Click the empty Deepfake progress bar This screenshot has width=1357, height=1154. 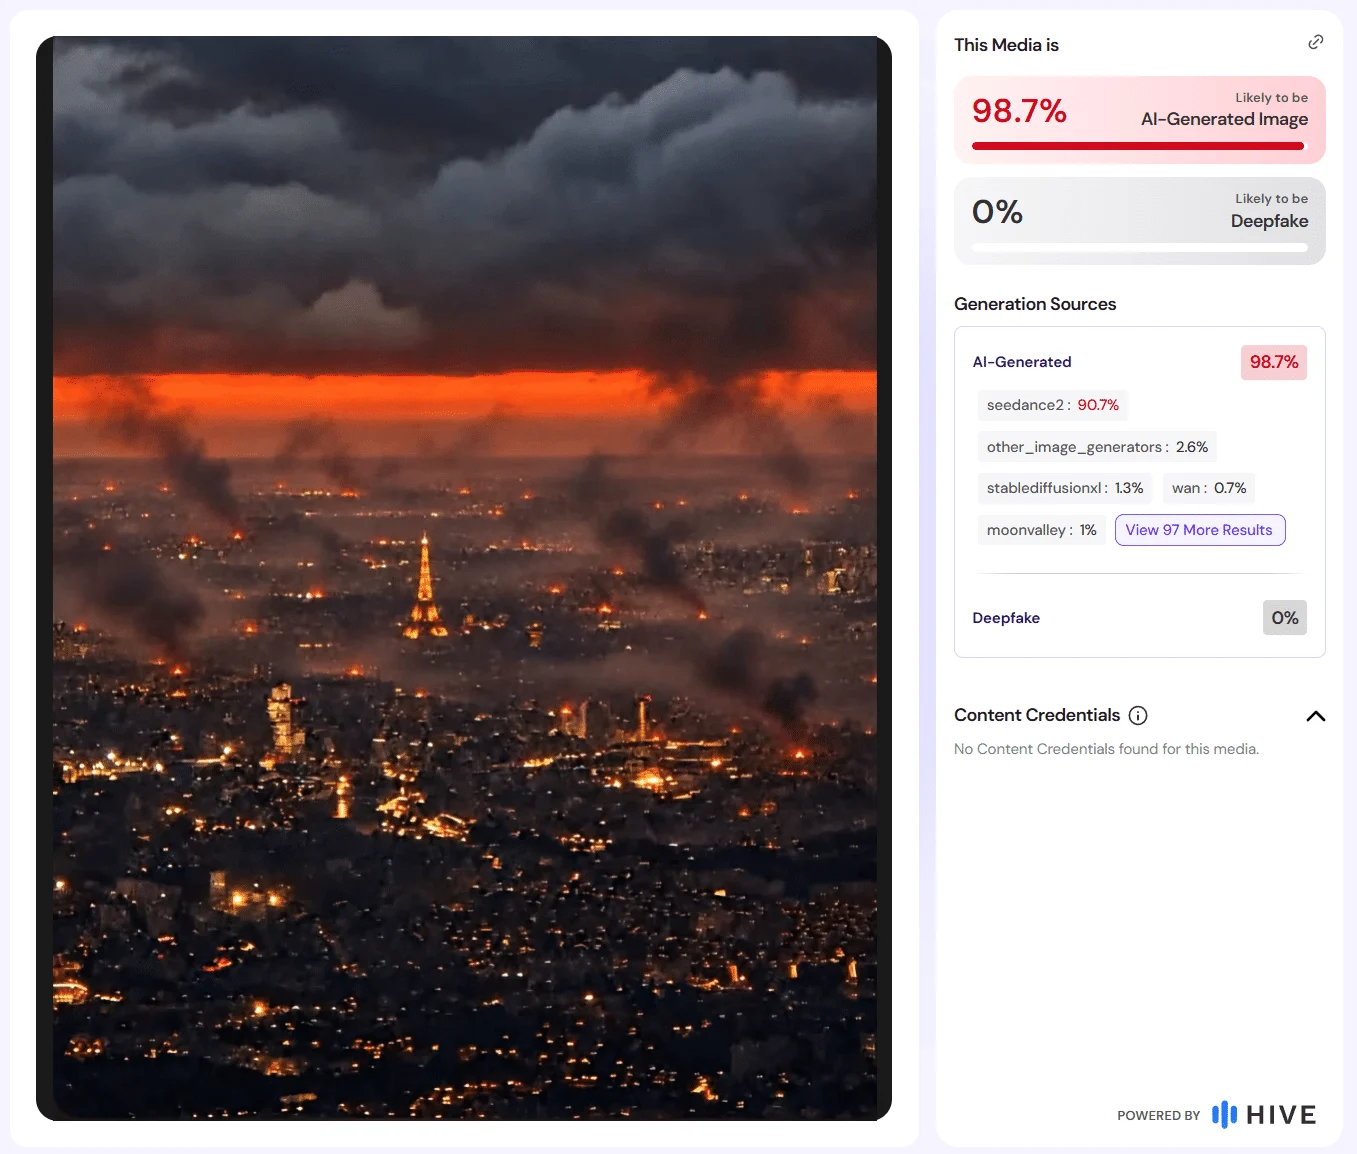point(1139,247)
